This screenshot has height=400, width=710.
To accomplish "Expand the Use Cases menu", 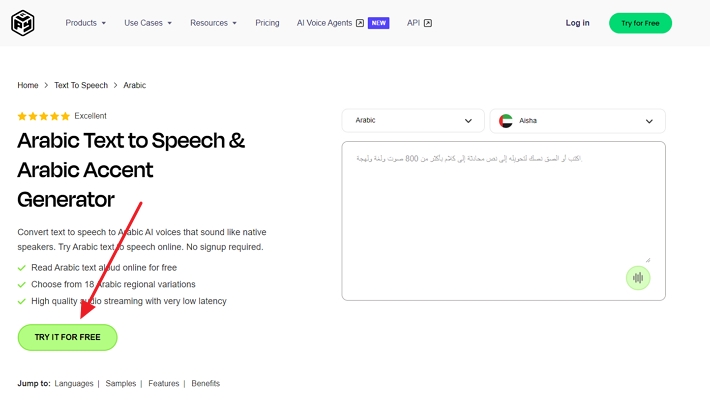I will [x=148, y=23].
